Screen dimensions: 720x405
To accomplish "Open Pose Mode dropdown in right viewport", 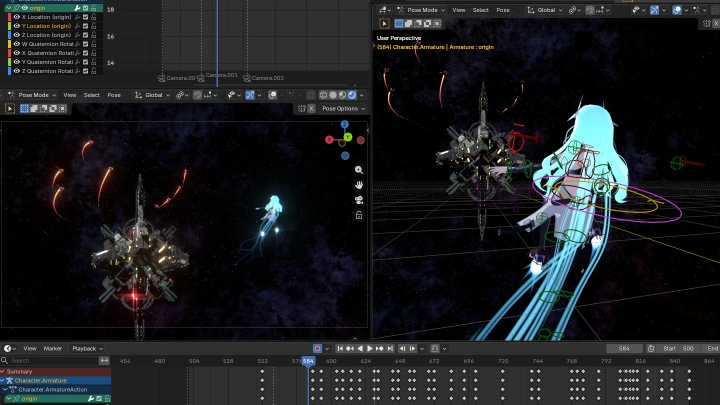I will pos(421,10).
